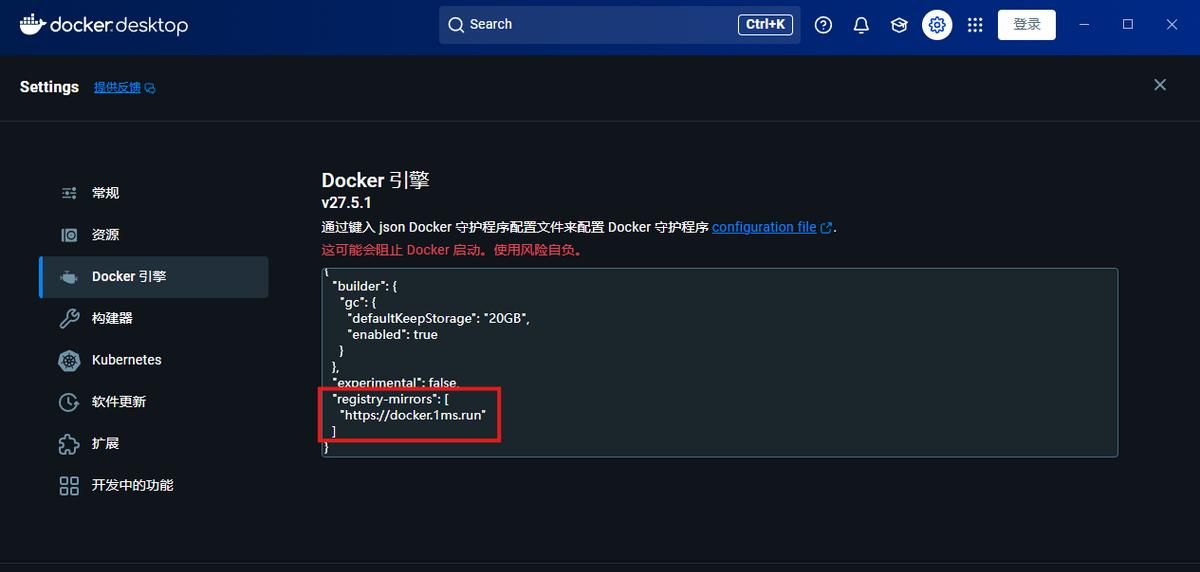Image resolution: width=1200 pixels, height=572 pixels.
Task: Click the "https://docker.1ms.run" mirror URL
Action: 412,414
